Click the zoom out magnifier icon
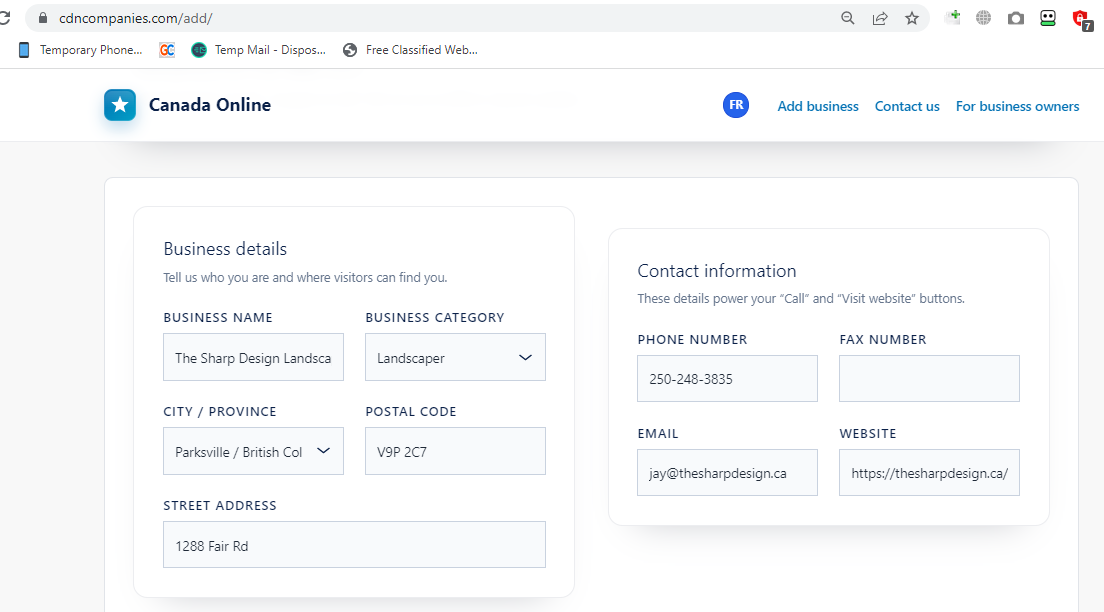This screenshot has width=1104, height=612. point(848,18)
